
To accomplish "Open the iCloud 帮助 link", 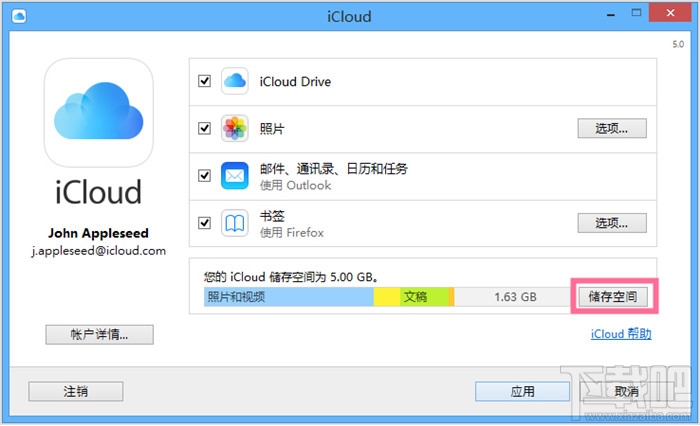I will coord(621,334).
